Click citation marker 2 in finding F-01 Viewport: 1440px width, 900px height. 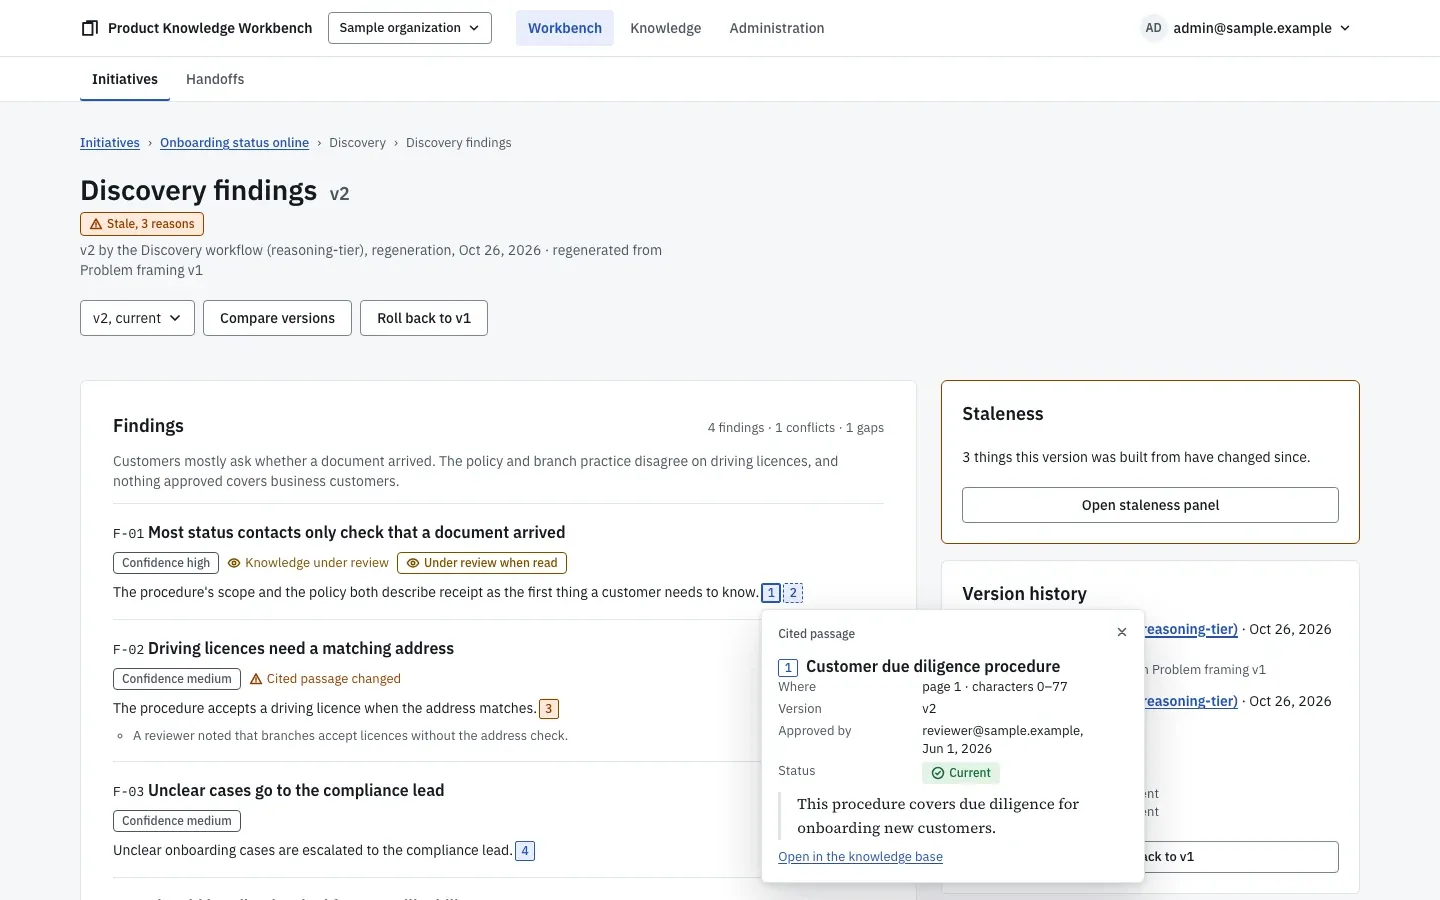click(793, 593)
